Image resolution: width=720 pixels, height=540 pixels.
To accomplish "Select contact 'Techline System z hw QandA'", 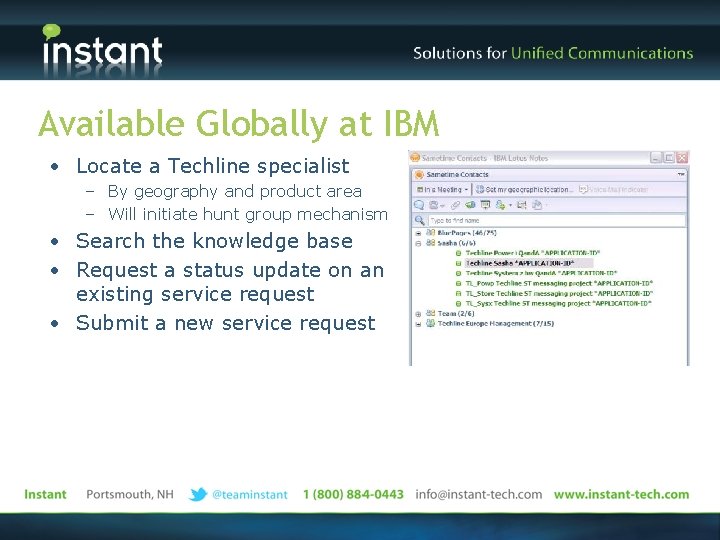I will pos(541,273).
